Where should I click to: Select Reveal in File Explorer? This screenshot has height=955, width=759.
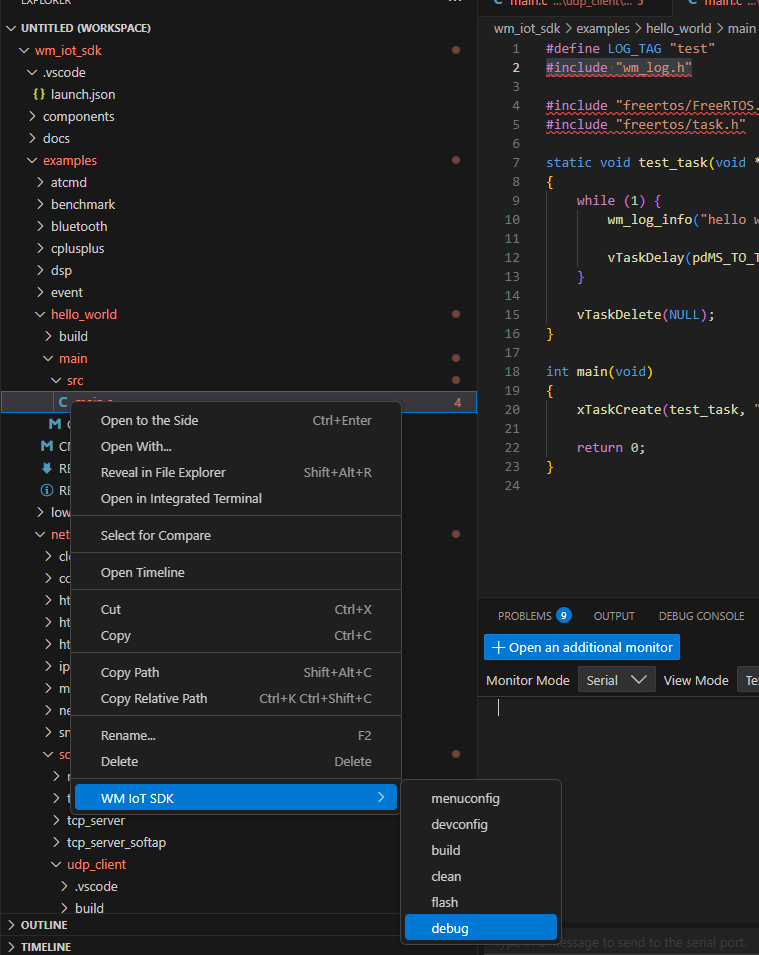pos(236,473)
